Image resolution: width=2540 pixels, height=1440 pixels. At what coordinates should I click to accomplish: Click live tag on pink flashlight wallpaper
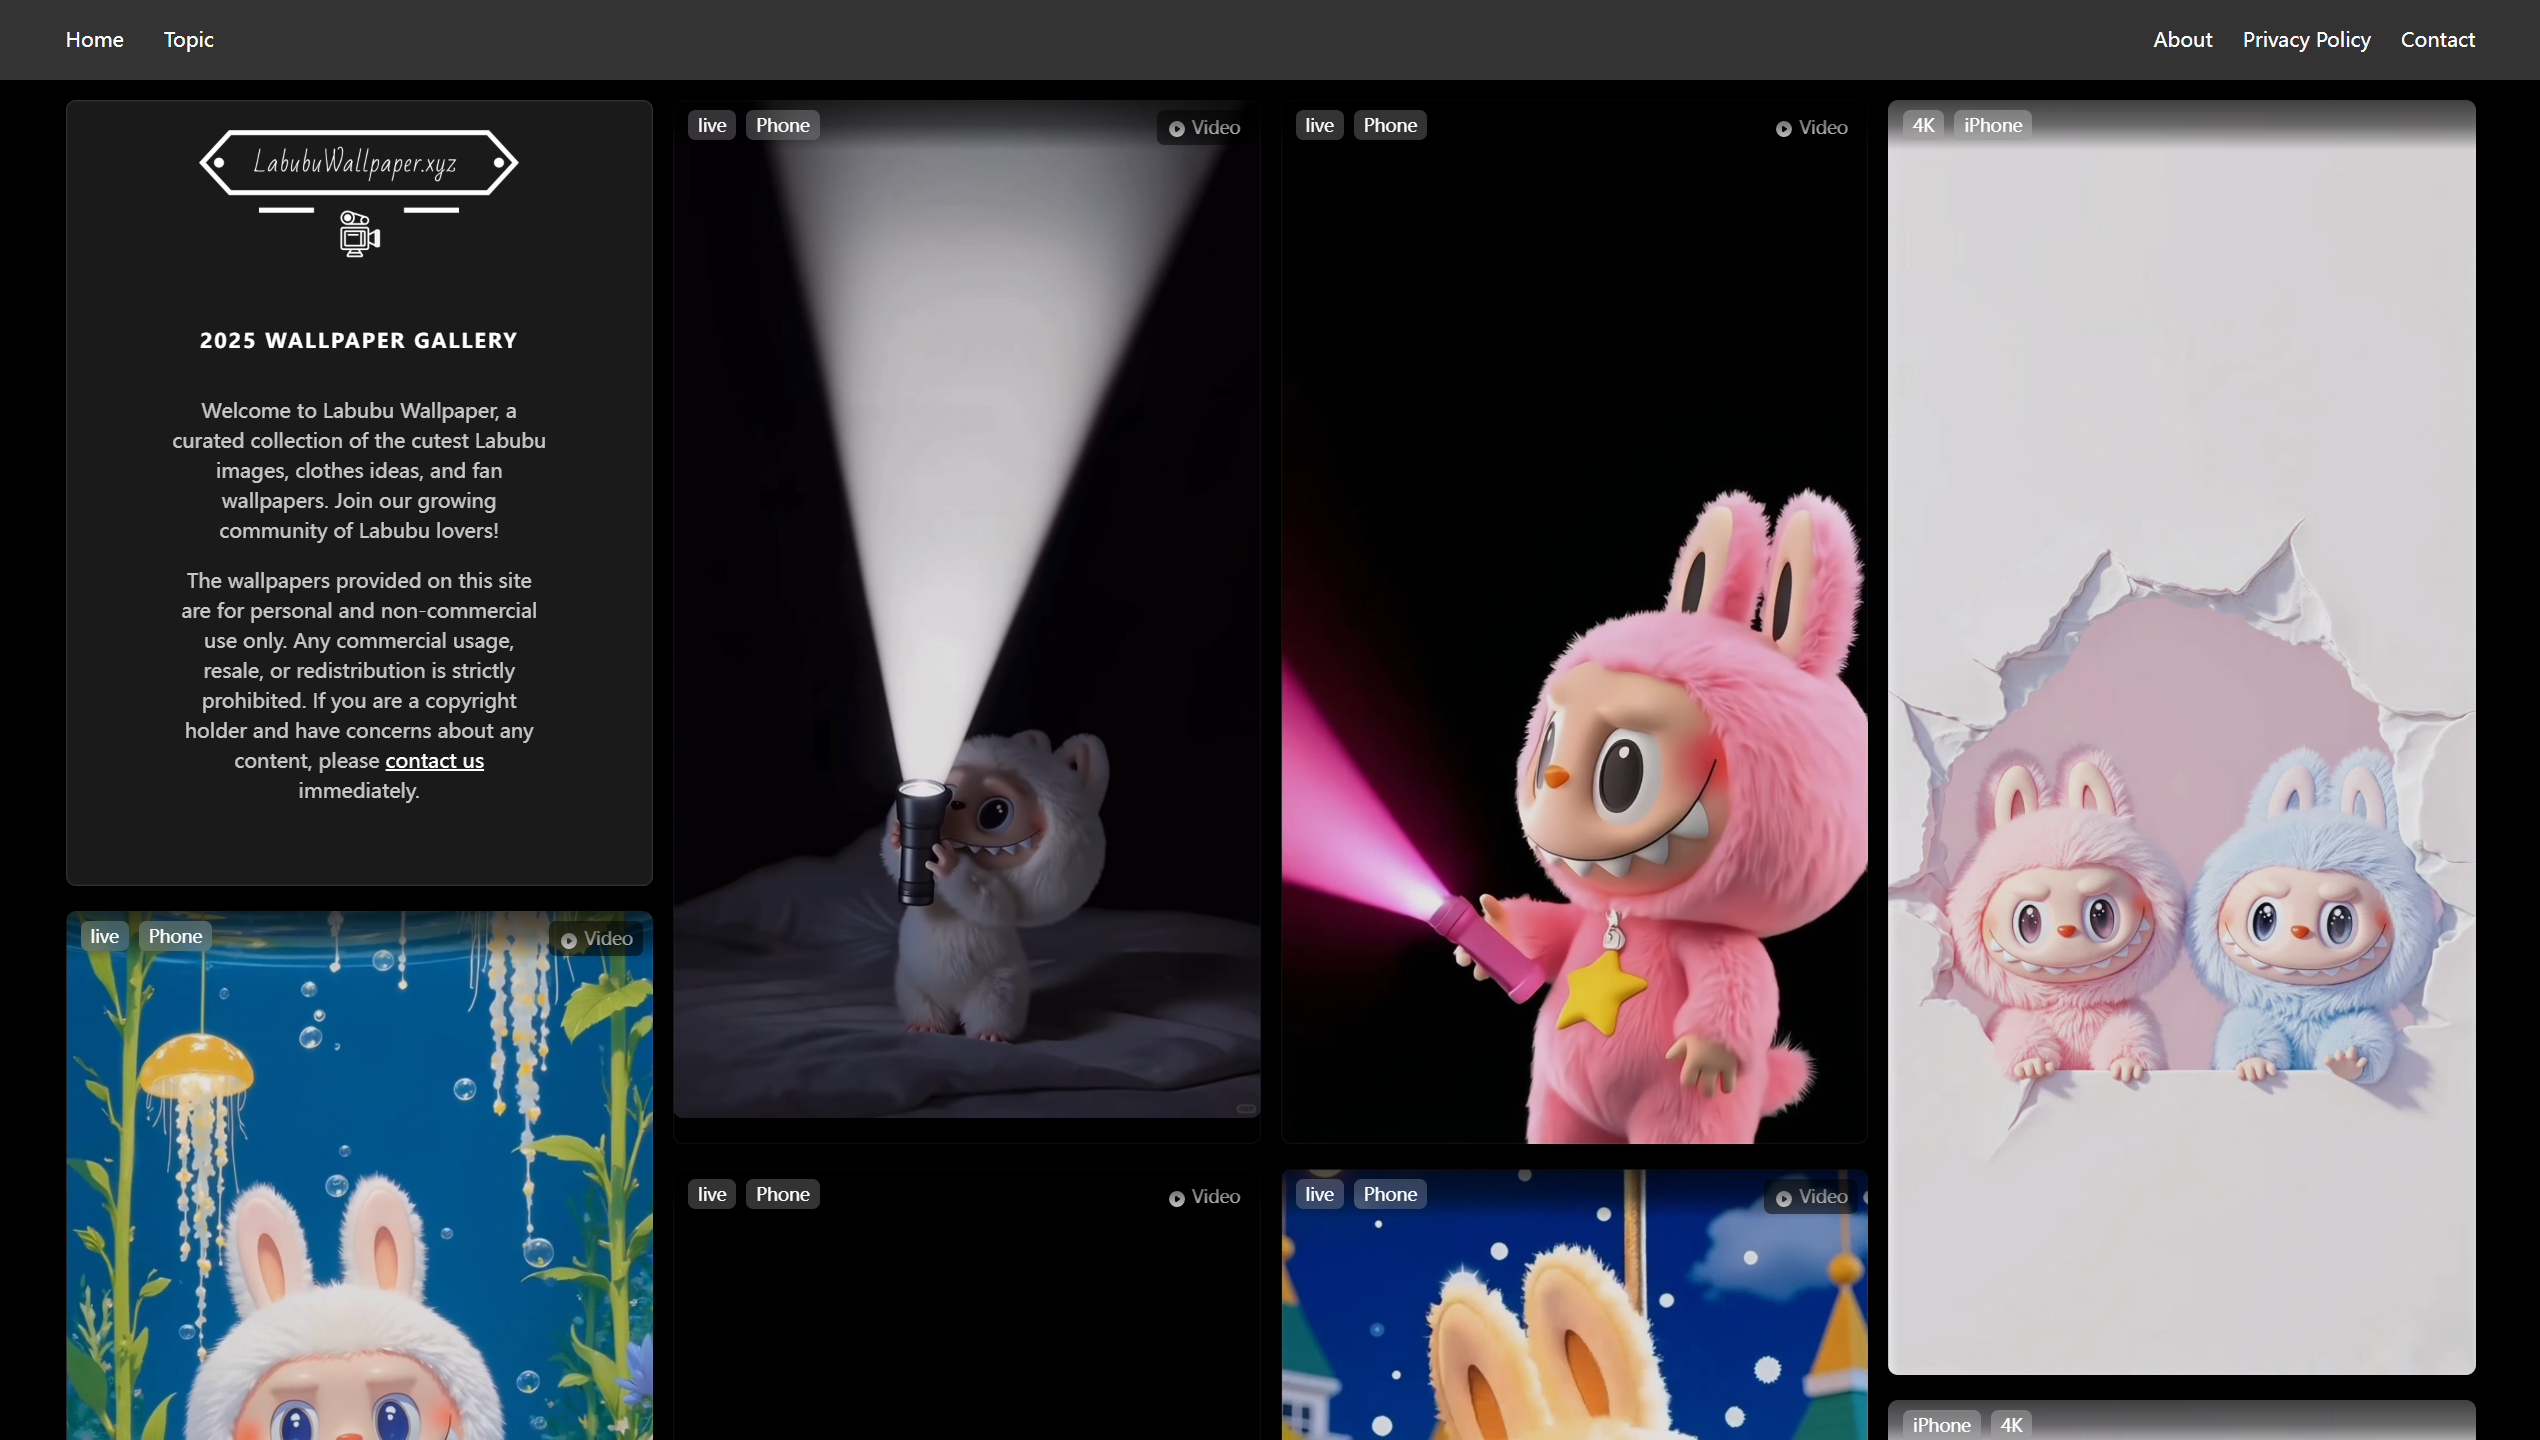[1319, 125]
